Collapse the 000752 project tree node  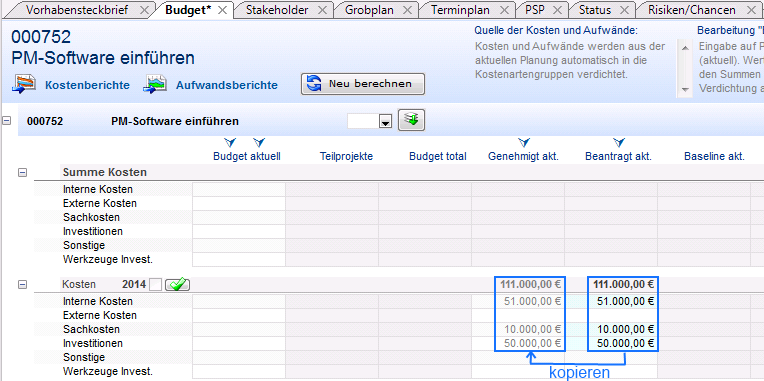(x=6, y=120)
